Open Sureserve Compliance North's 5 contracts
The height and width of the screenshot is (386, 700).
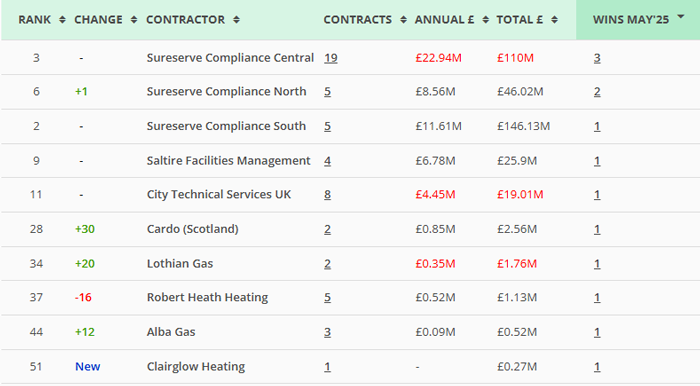pyautogui.click(x=328, y=92)
